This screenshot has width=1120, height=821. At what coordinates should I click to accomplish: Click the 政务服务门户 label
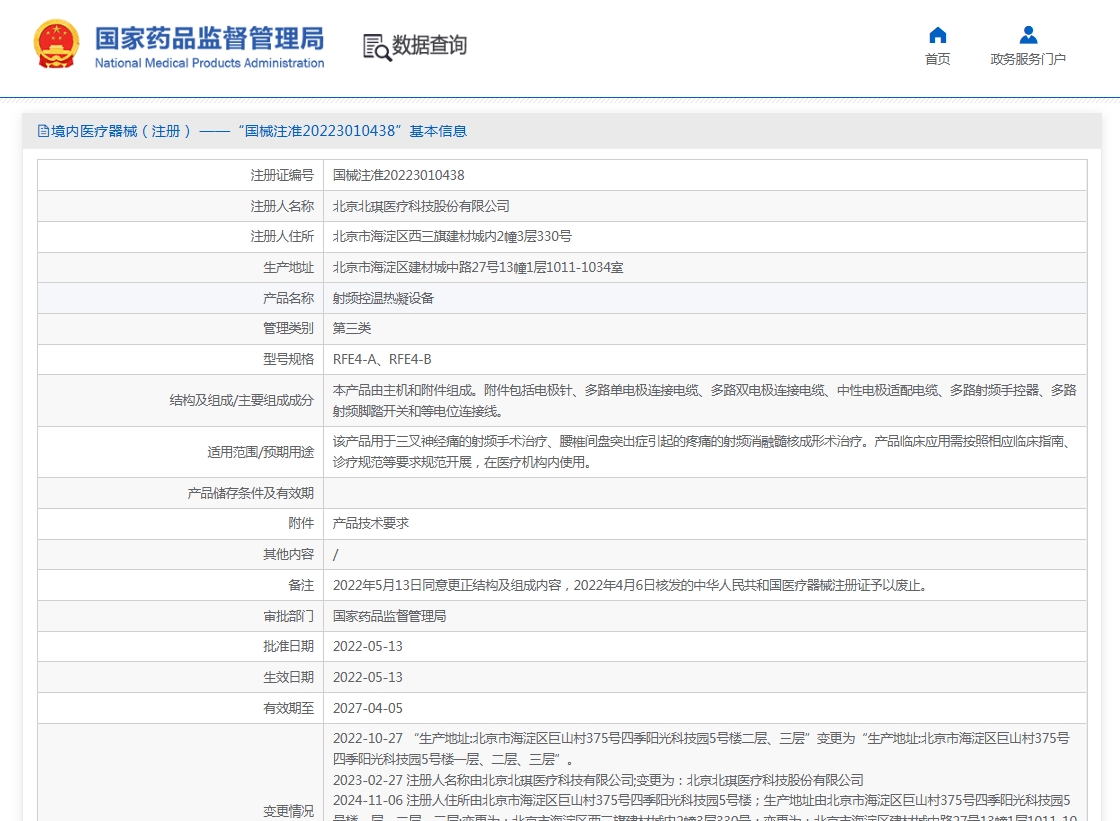tap(1028, 59)
